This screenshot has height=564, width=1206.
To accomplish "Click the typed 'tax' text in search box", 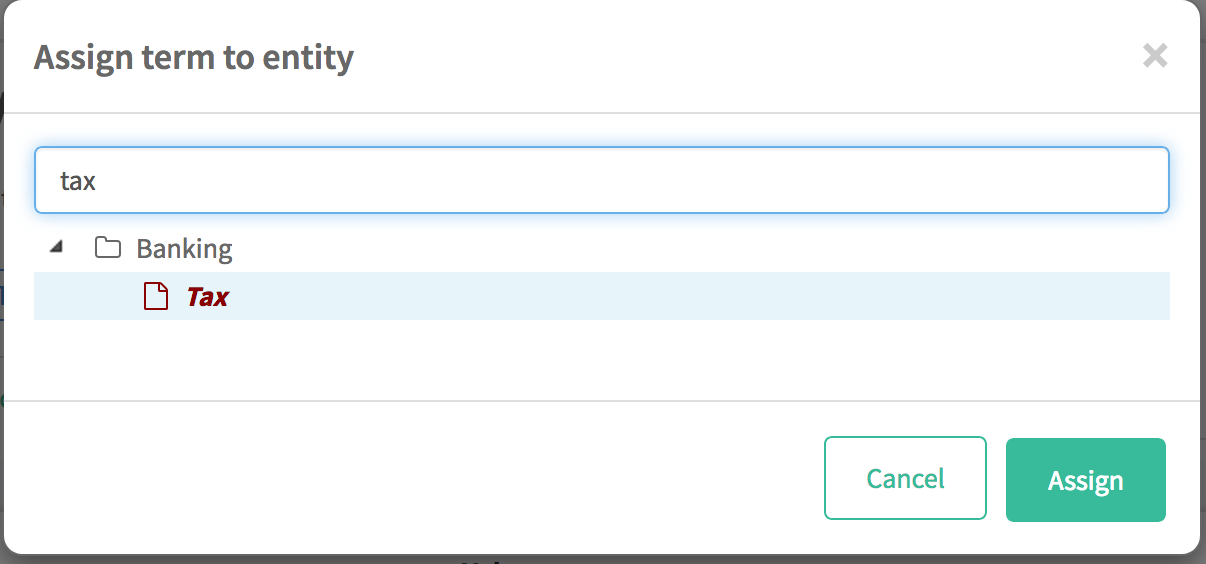I will click(x=78, y=181).
